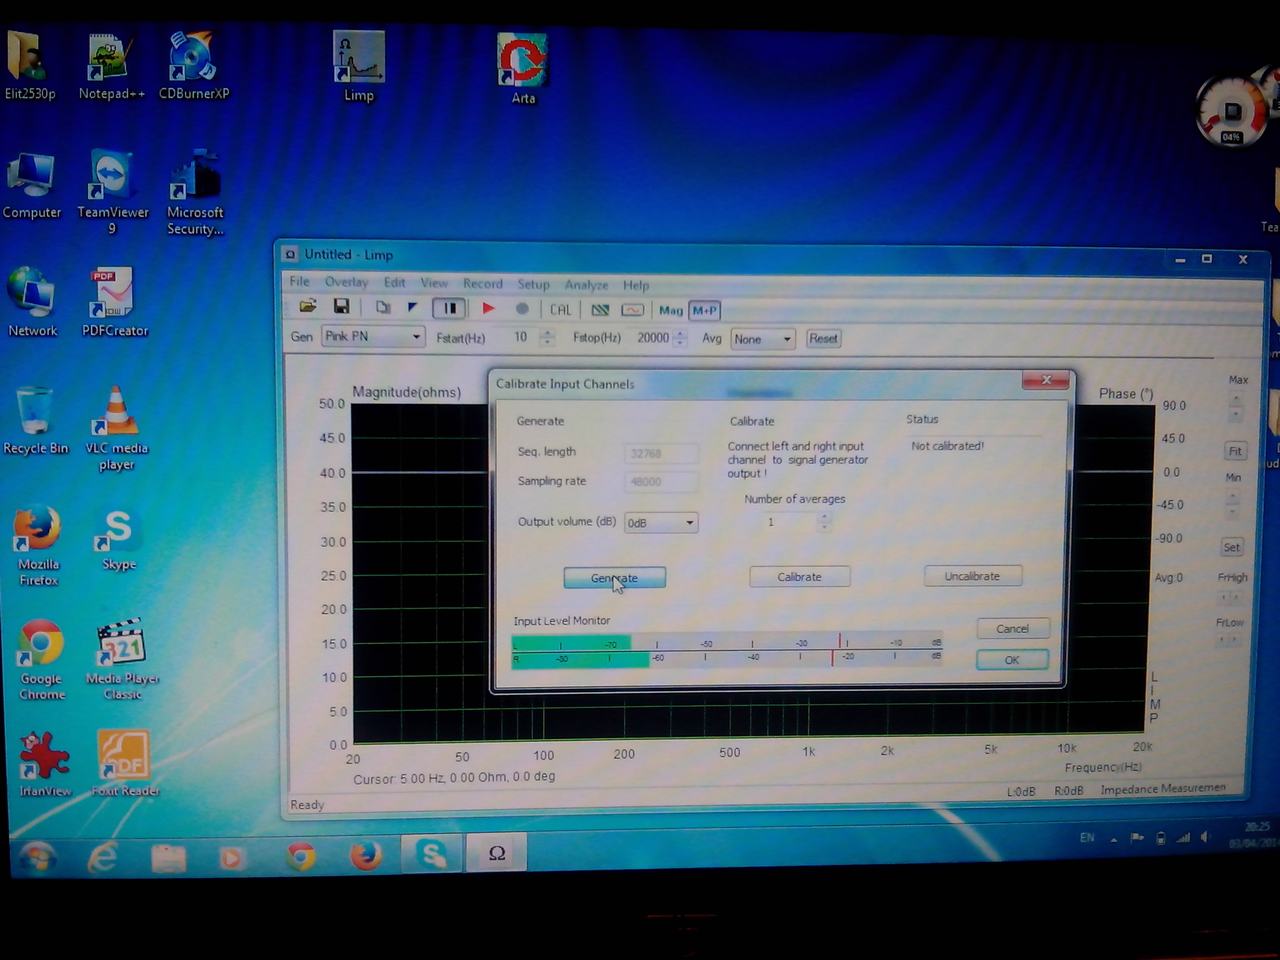Click the Notepad++ desktop icon

111,65
